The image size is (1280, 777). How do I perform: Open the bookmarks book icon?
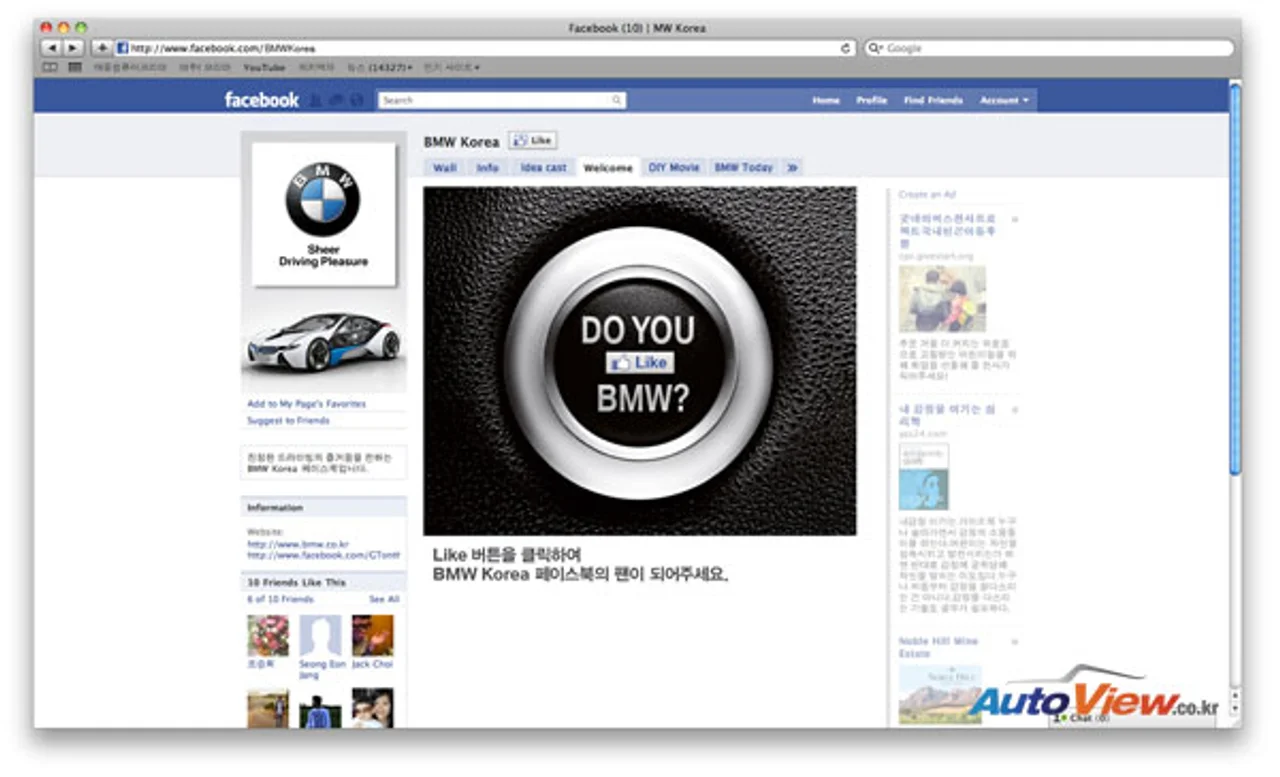(x=50, y=67)
